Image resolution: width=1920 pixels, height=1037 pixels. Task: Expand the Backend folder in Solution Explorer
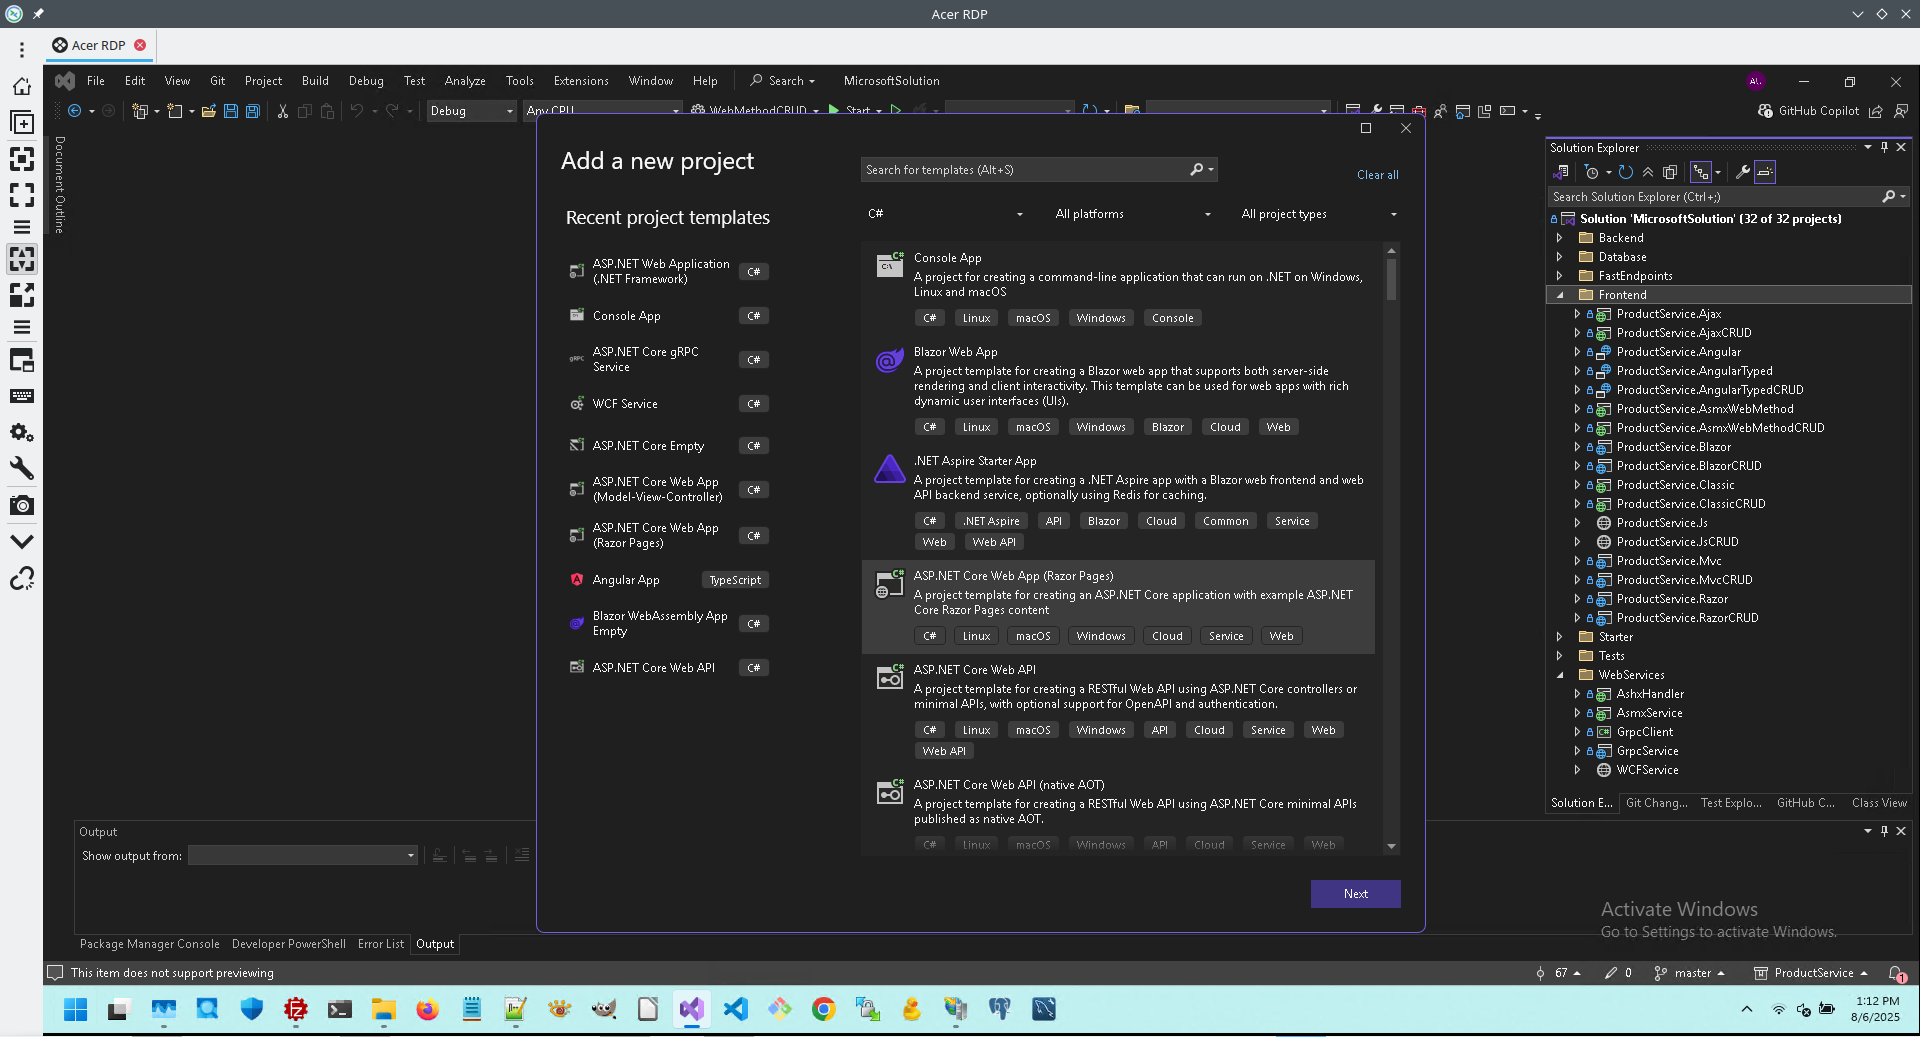(x=1559, y=238)
